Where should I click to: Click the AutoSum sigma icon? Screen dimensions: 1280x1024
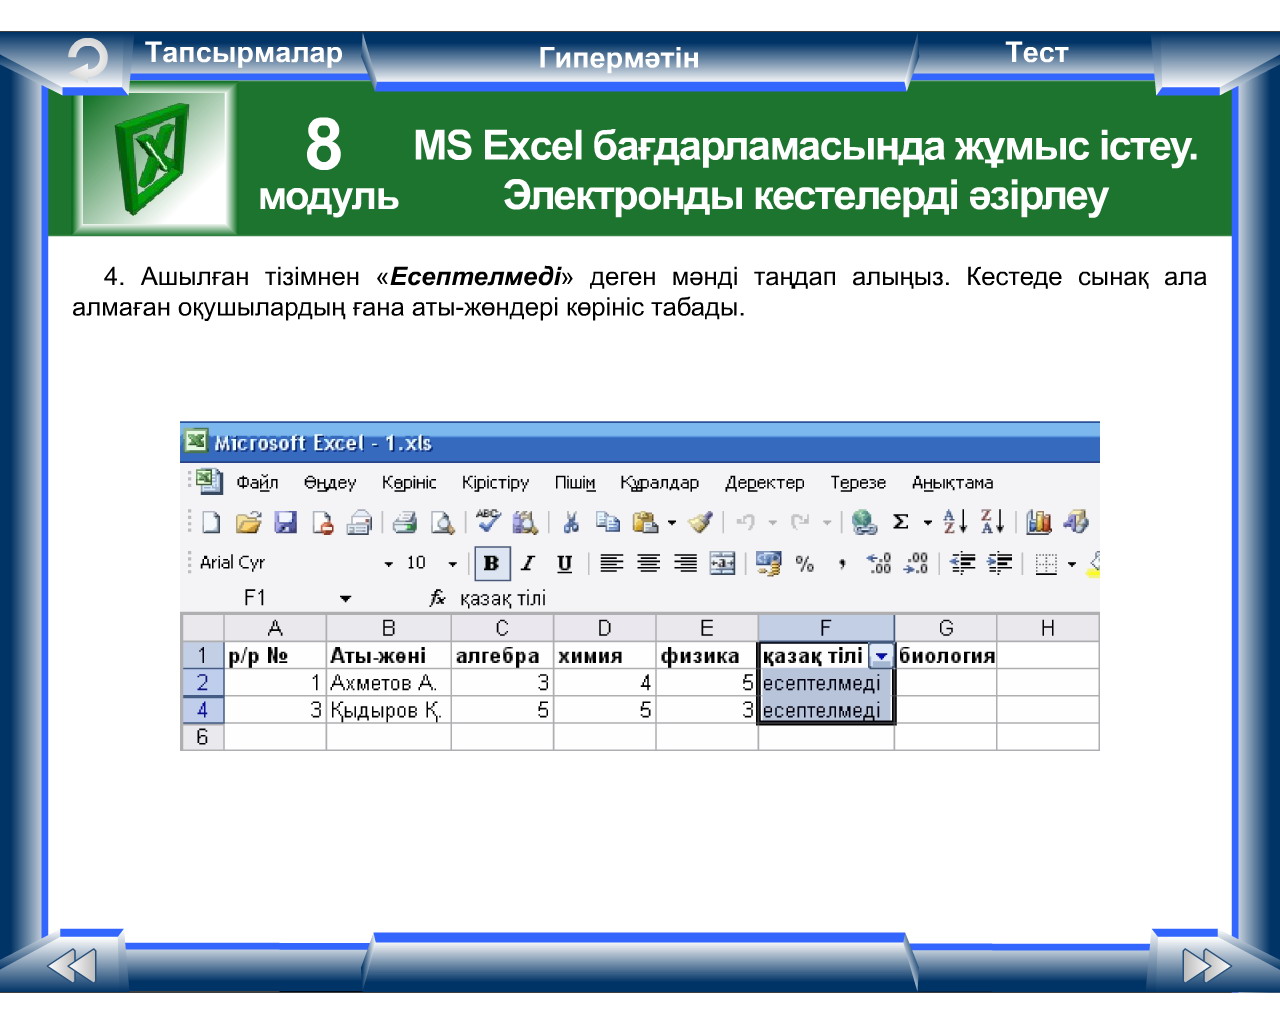tap(901, 522)
